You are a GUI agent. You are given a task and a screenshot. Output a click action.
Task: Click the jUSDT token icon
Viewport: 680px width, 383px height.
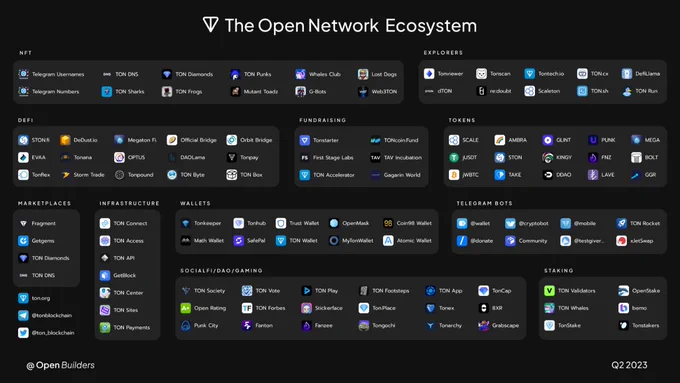[x=454, y=157]
